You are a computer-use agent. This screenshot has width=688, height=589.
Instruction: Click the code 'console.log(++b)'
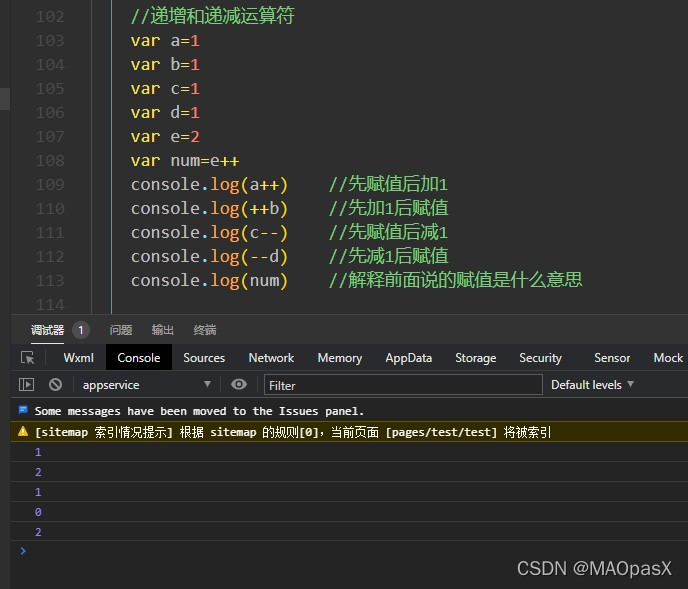point(209,208)
